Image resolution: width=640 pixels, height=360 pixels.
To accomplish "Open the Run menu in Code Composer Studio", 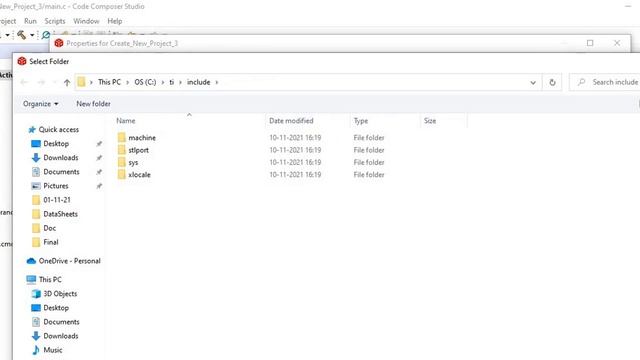I will [x=30, y=21].
